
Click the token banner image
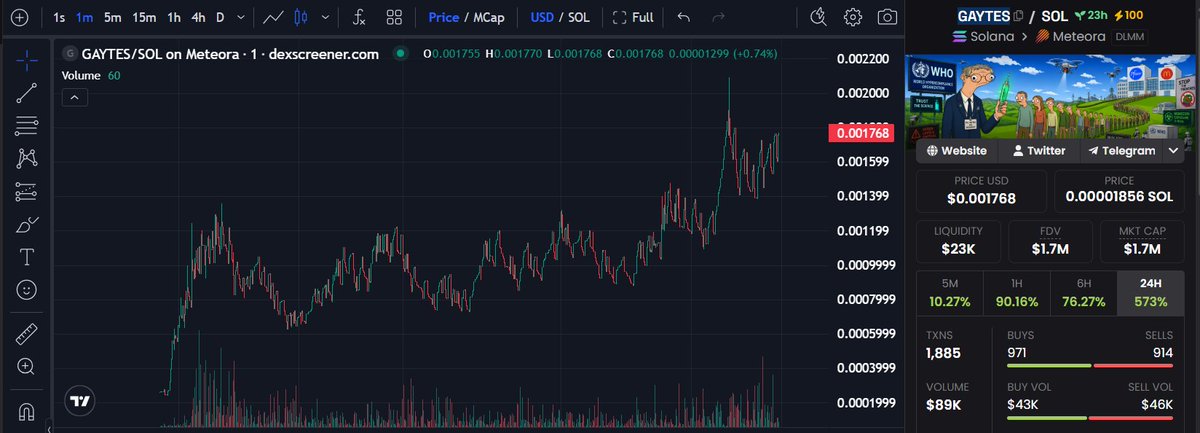(1050, 95)
